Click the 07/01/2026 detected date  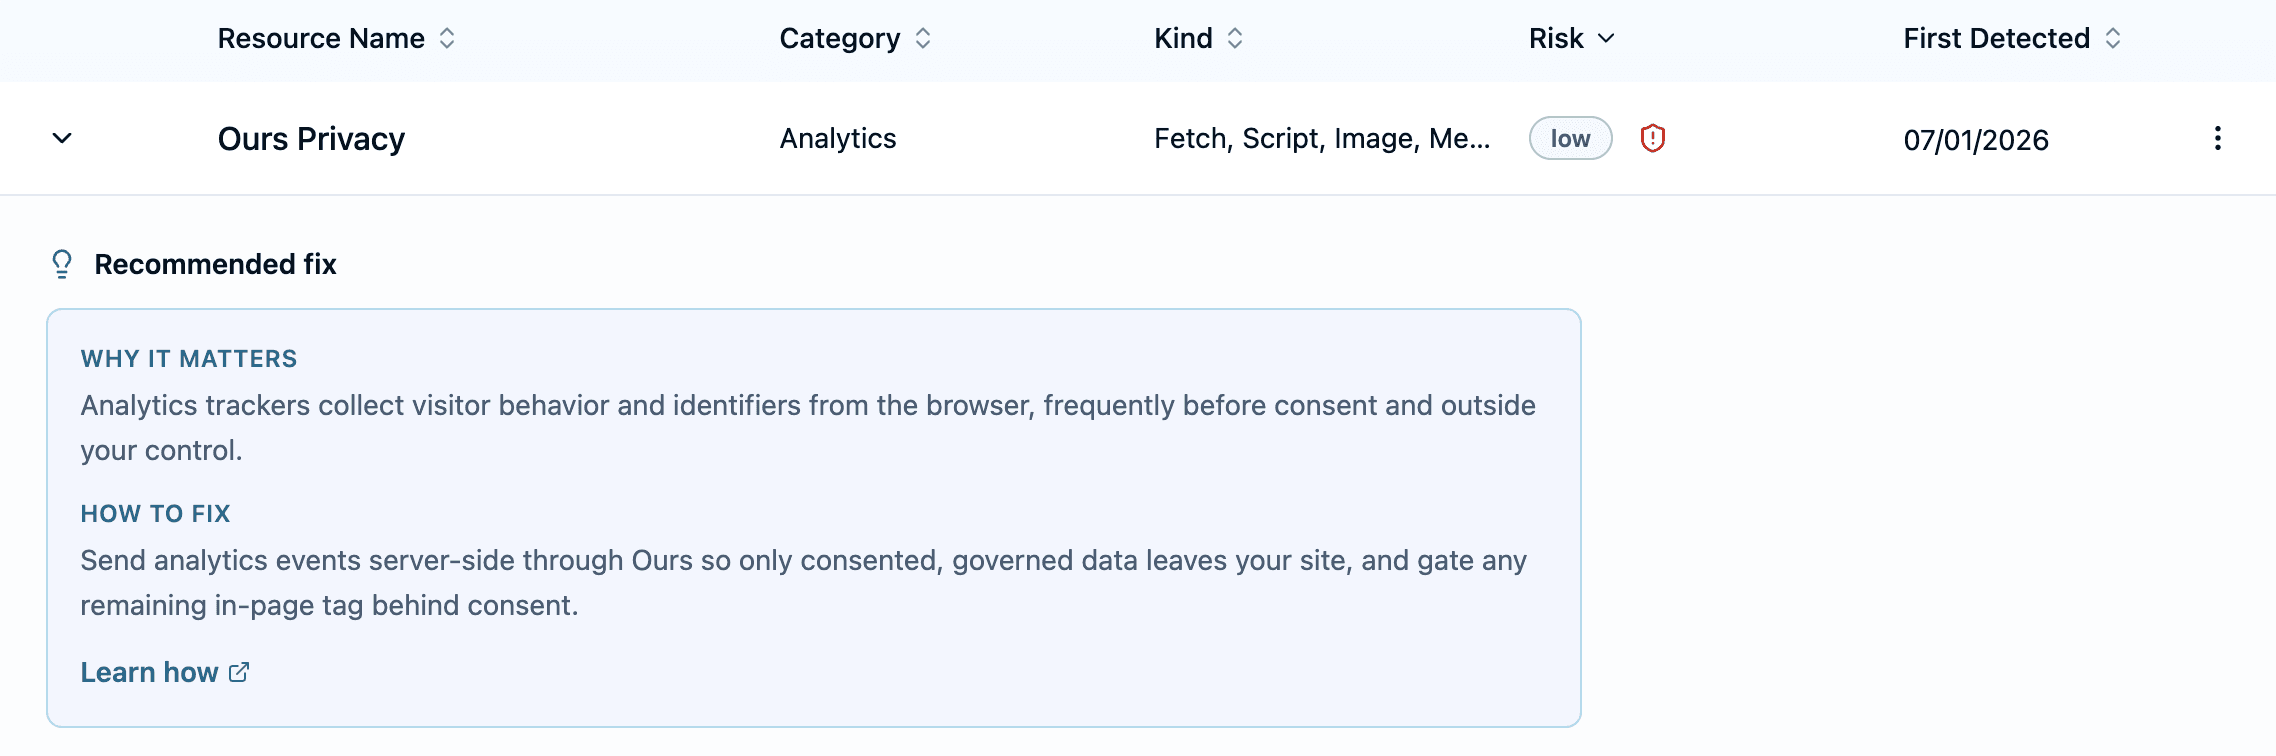1976,139
